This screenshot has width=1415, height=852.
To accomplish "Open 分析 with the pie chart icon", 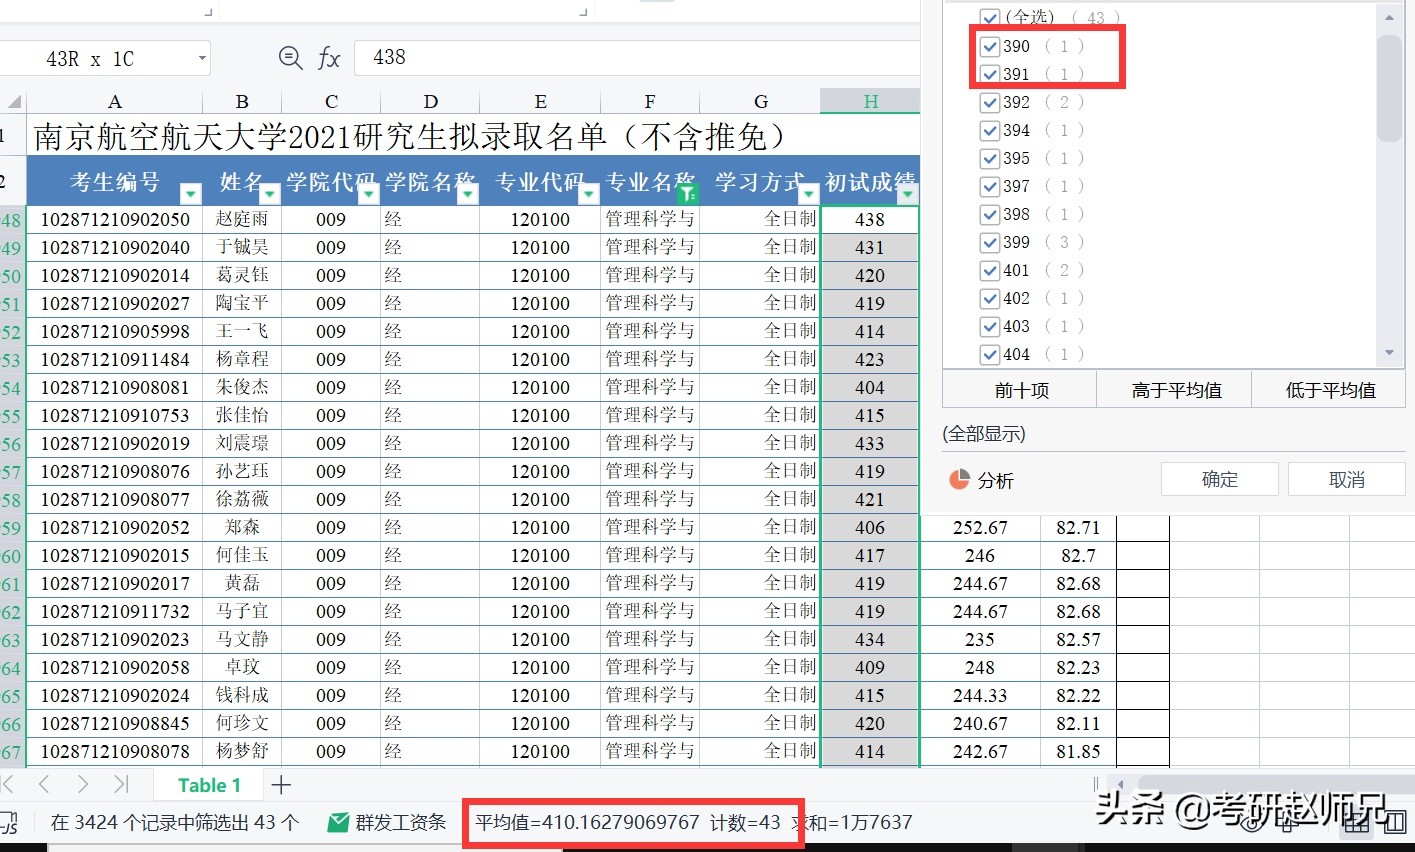I will (x=961, y=479).
